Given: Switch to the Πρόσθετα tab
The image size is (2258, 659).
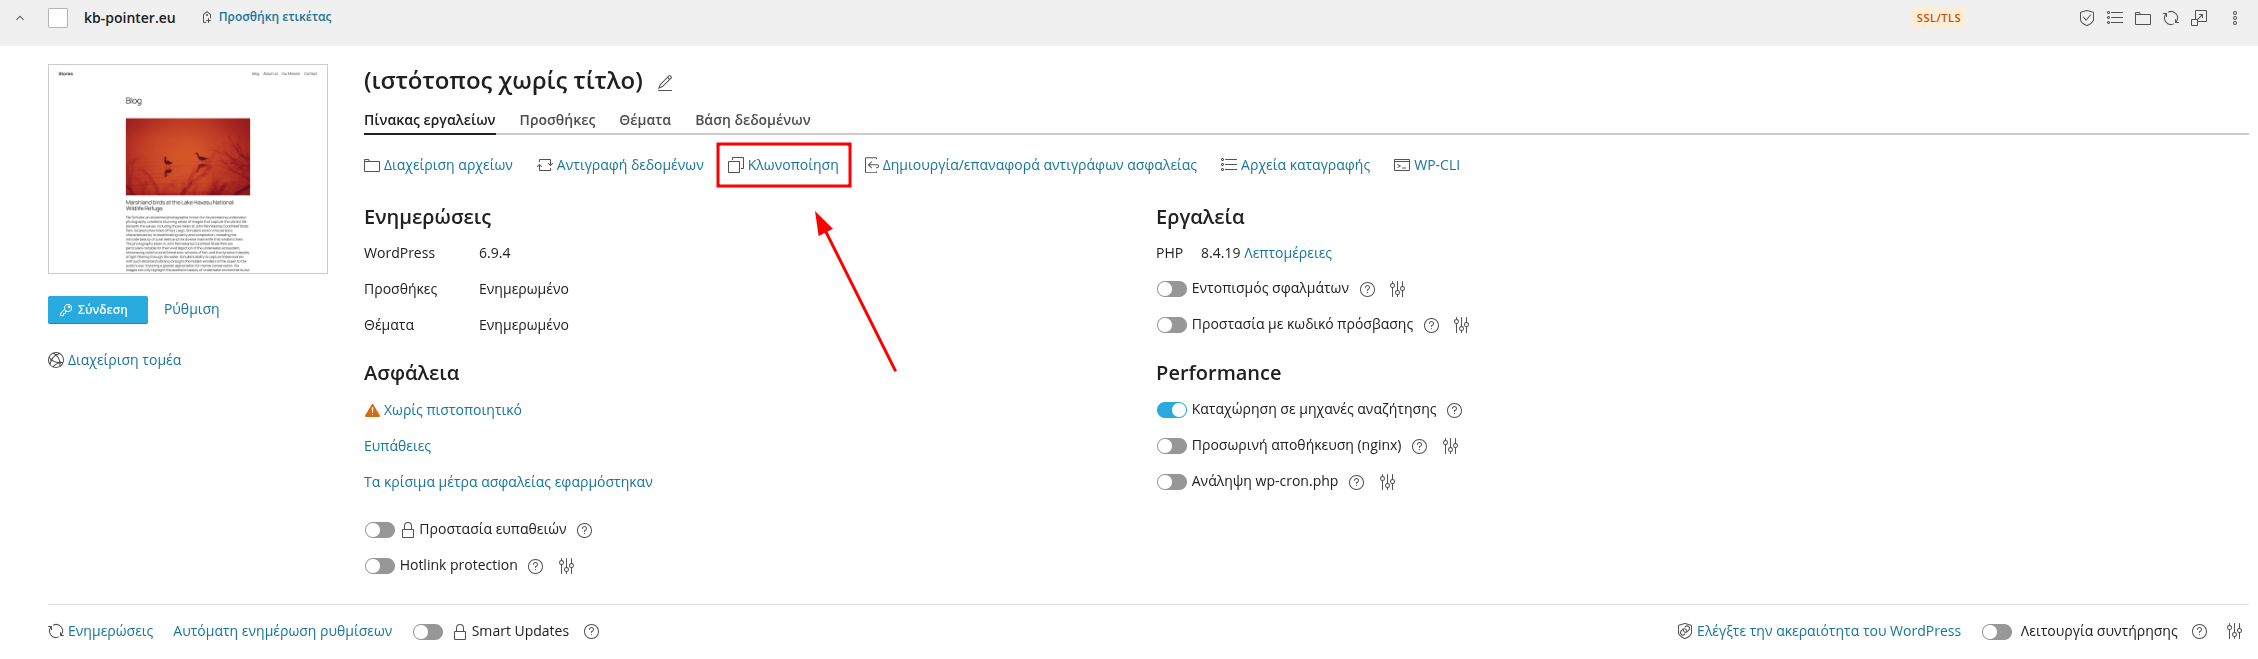Looking at the screenshot, I should pyautogui.click(x=557, y=120).
